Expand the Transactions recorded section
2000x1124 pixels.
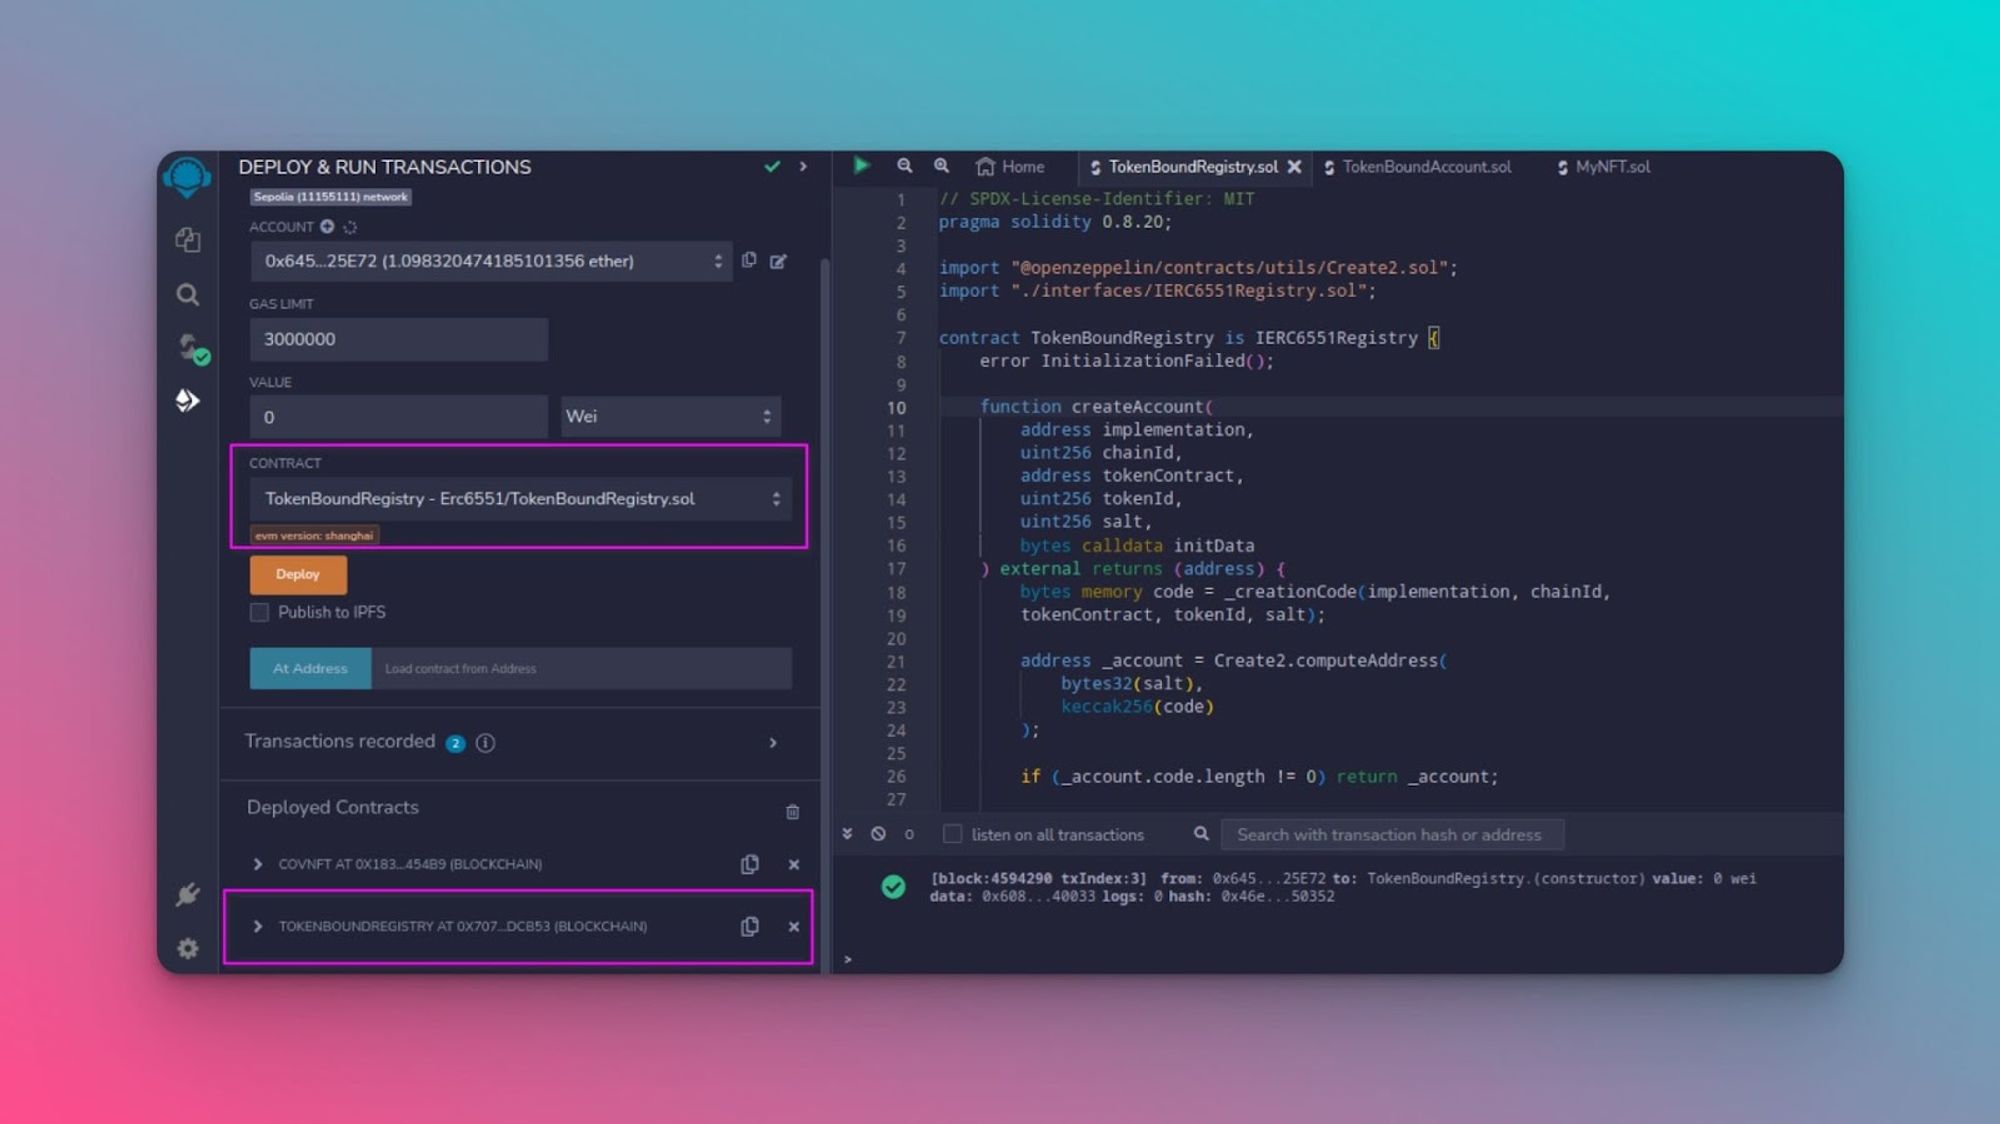(x=772, y=743)
